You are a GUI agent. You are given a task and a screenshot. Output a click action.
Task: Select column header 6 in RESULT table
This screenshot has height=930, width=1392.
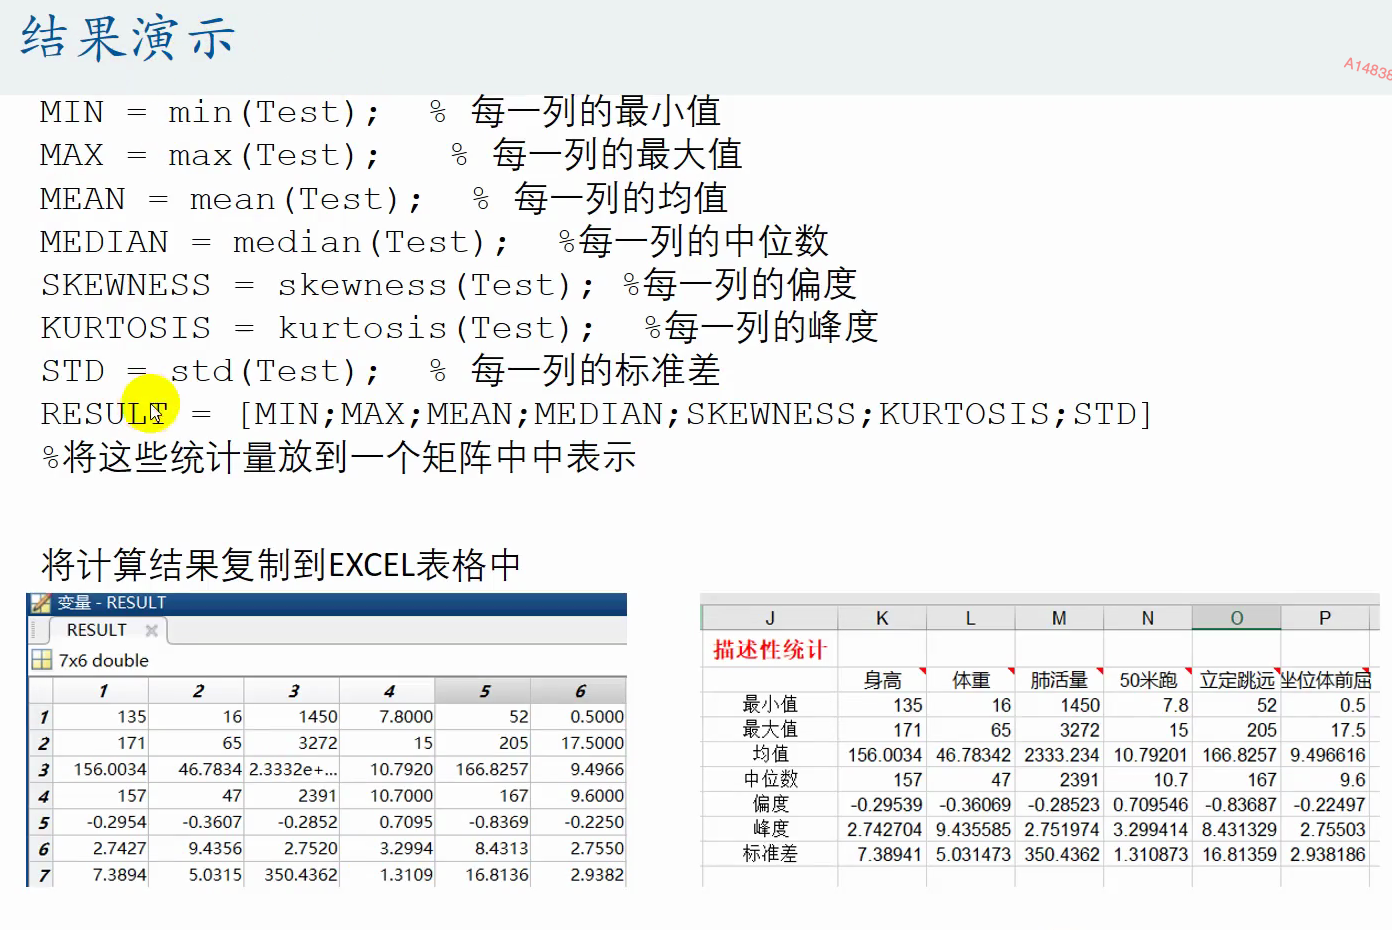point(579,691)
